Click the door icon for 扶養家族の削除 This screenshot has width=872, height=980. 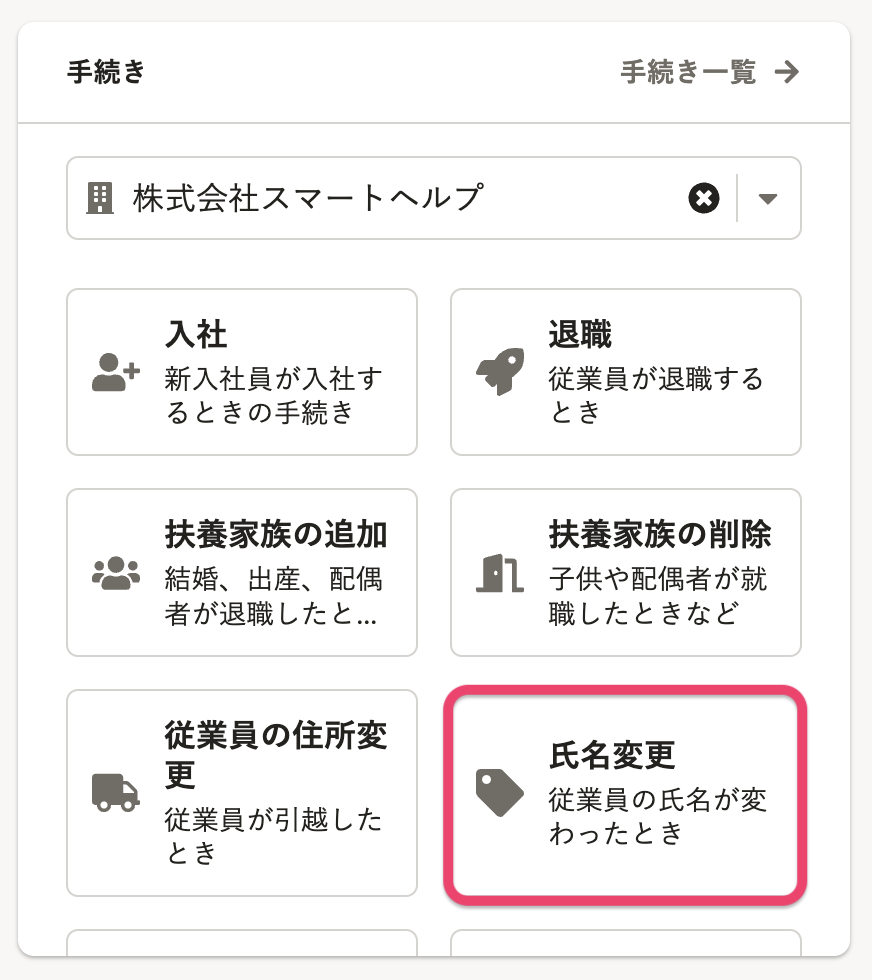(x=499, y=572)
